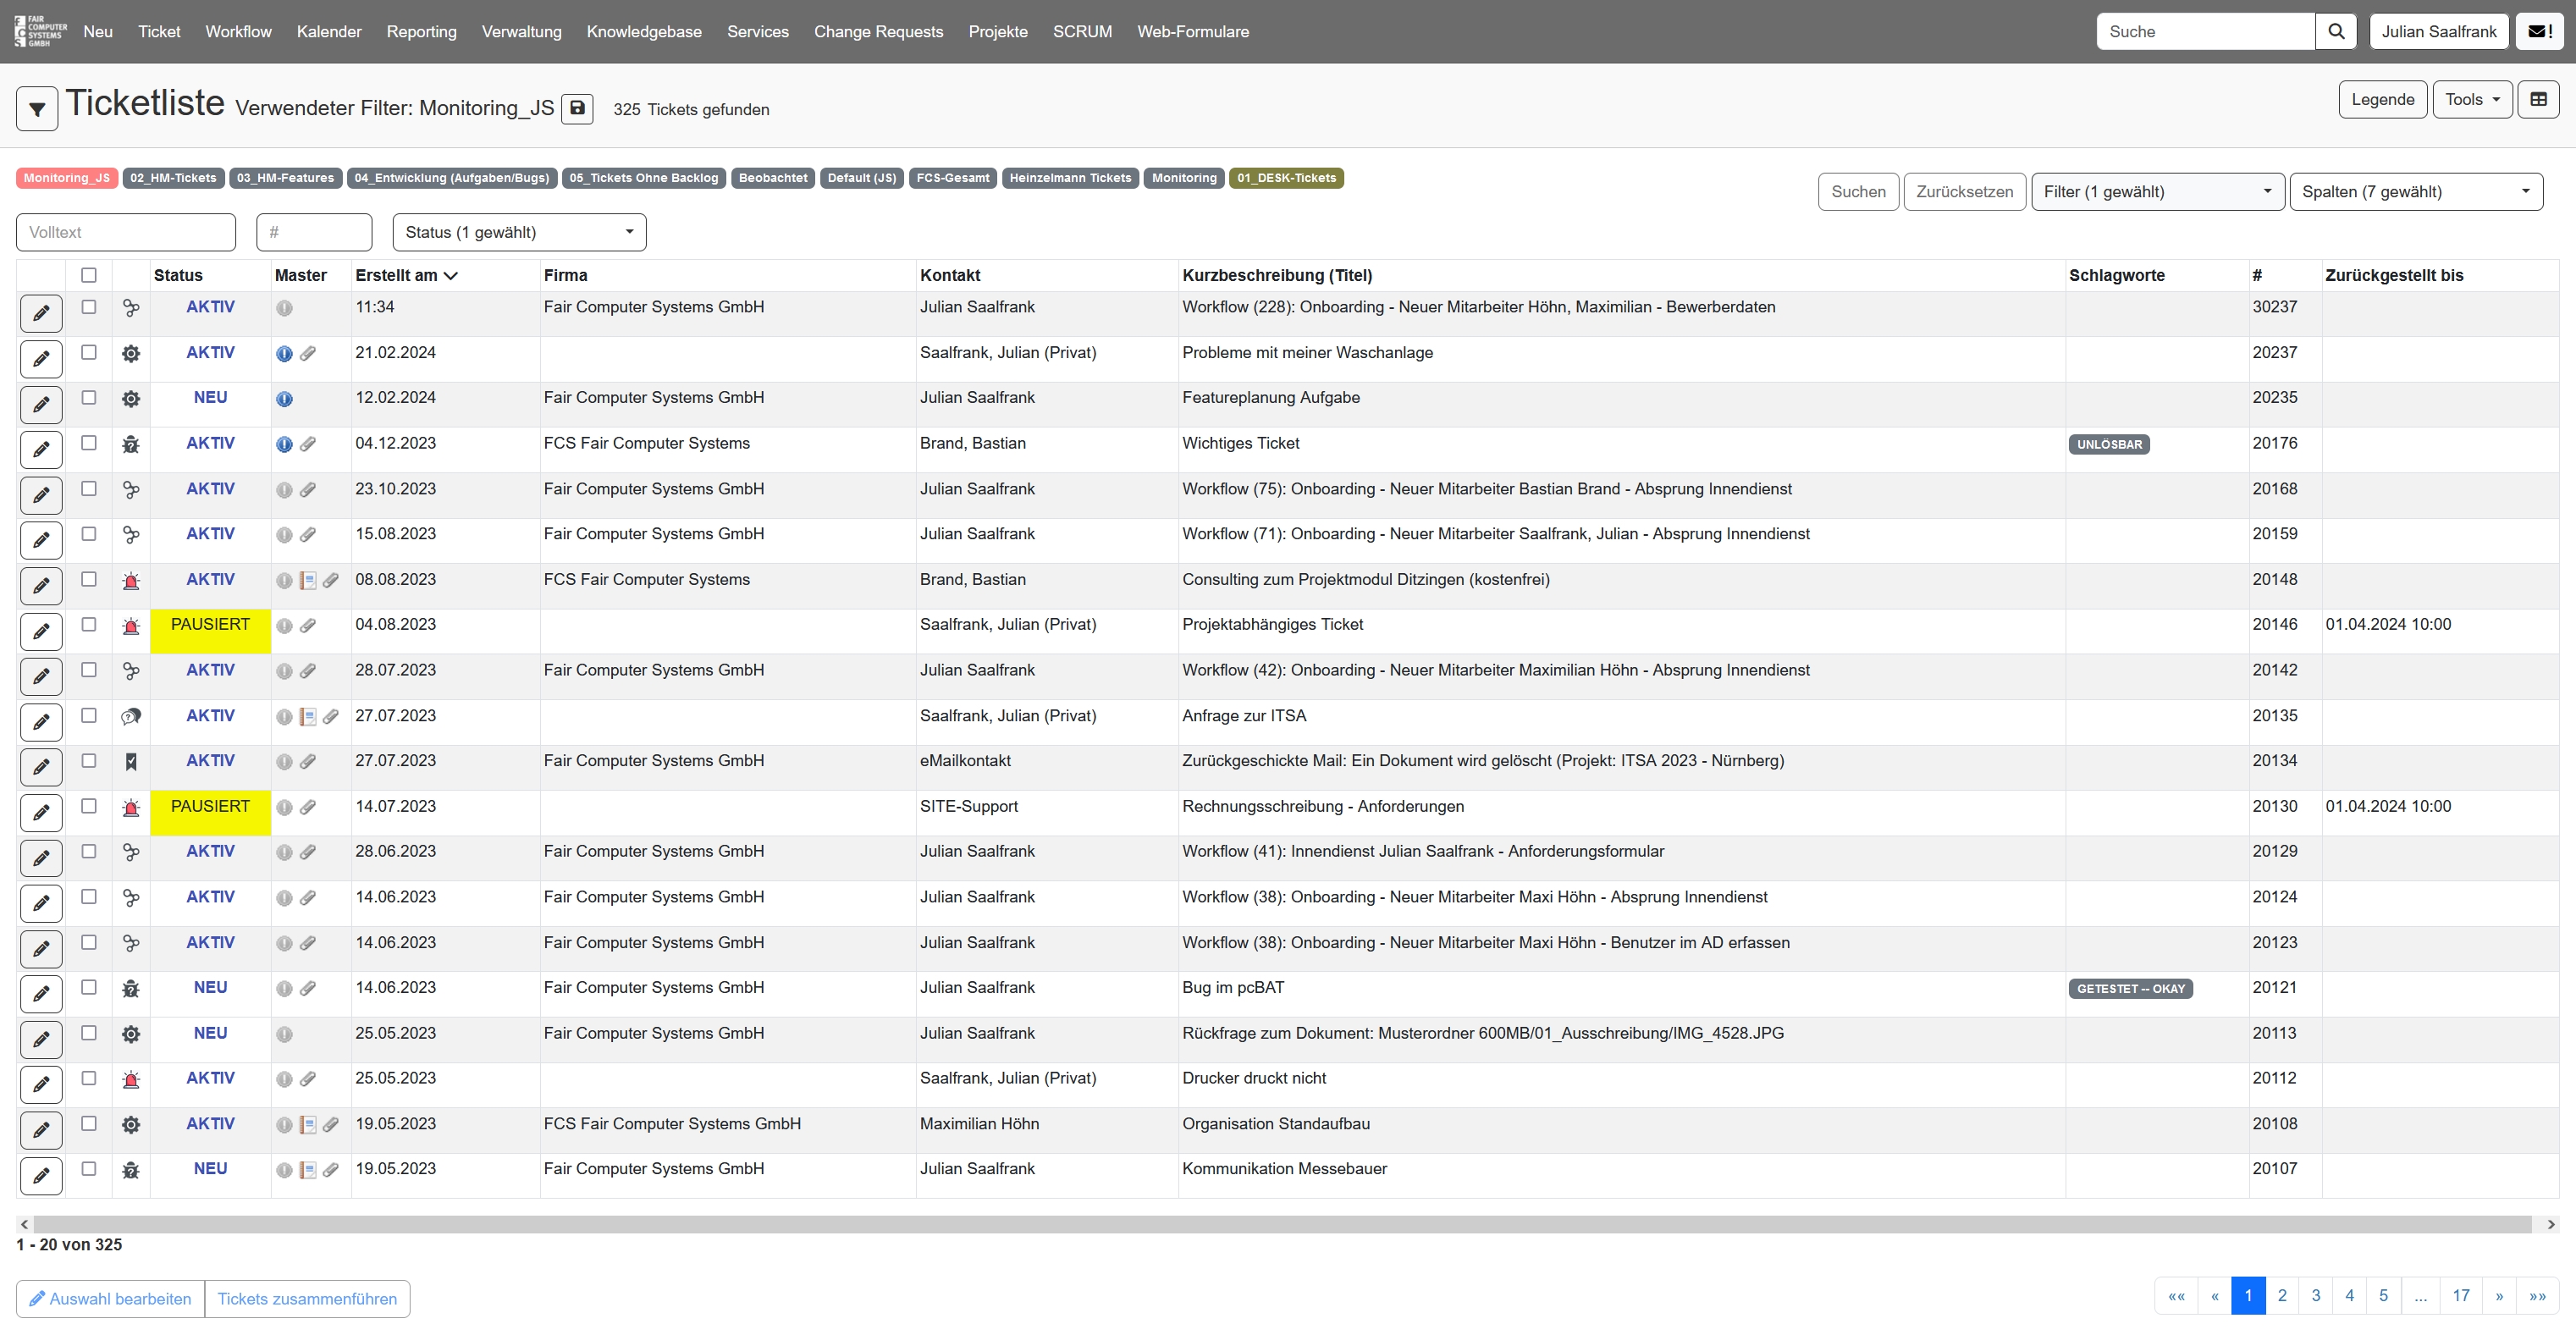
Task: Open the mail notification icon in header
Action: (2539, 31)
